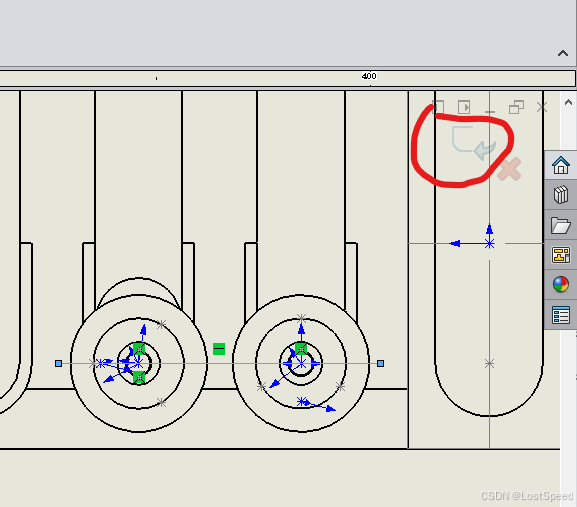Open the Design Library task pane tab
Viewport: 577px width, 507px height.
point(561,195)
